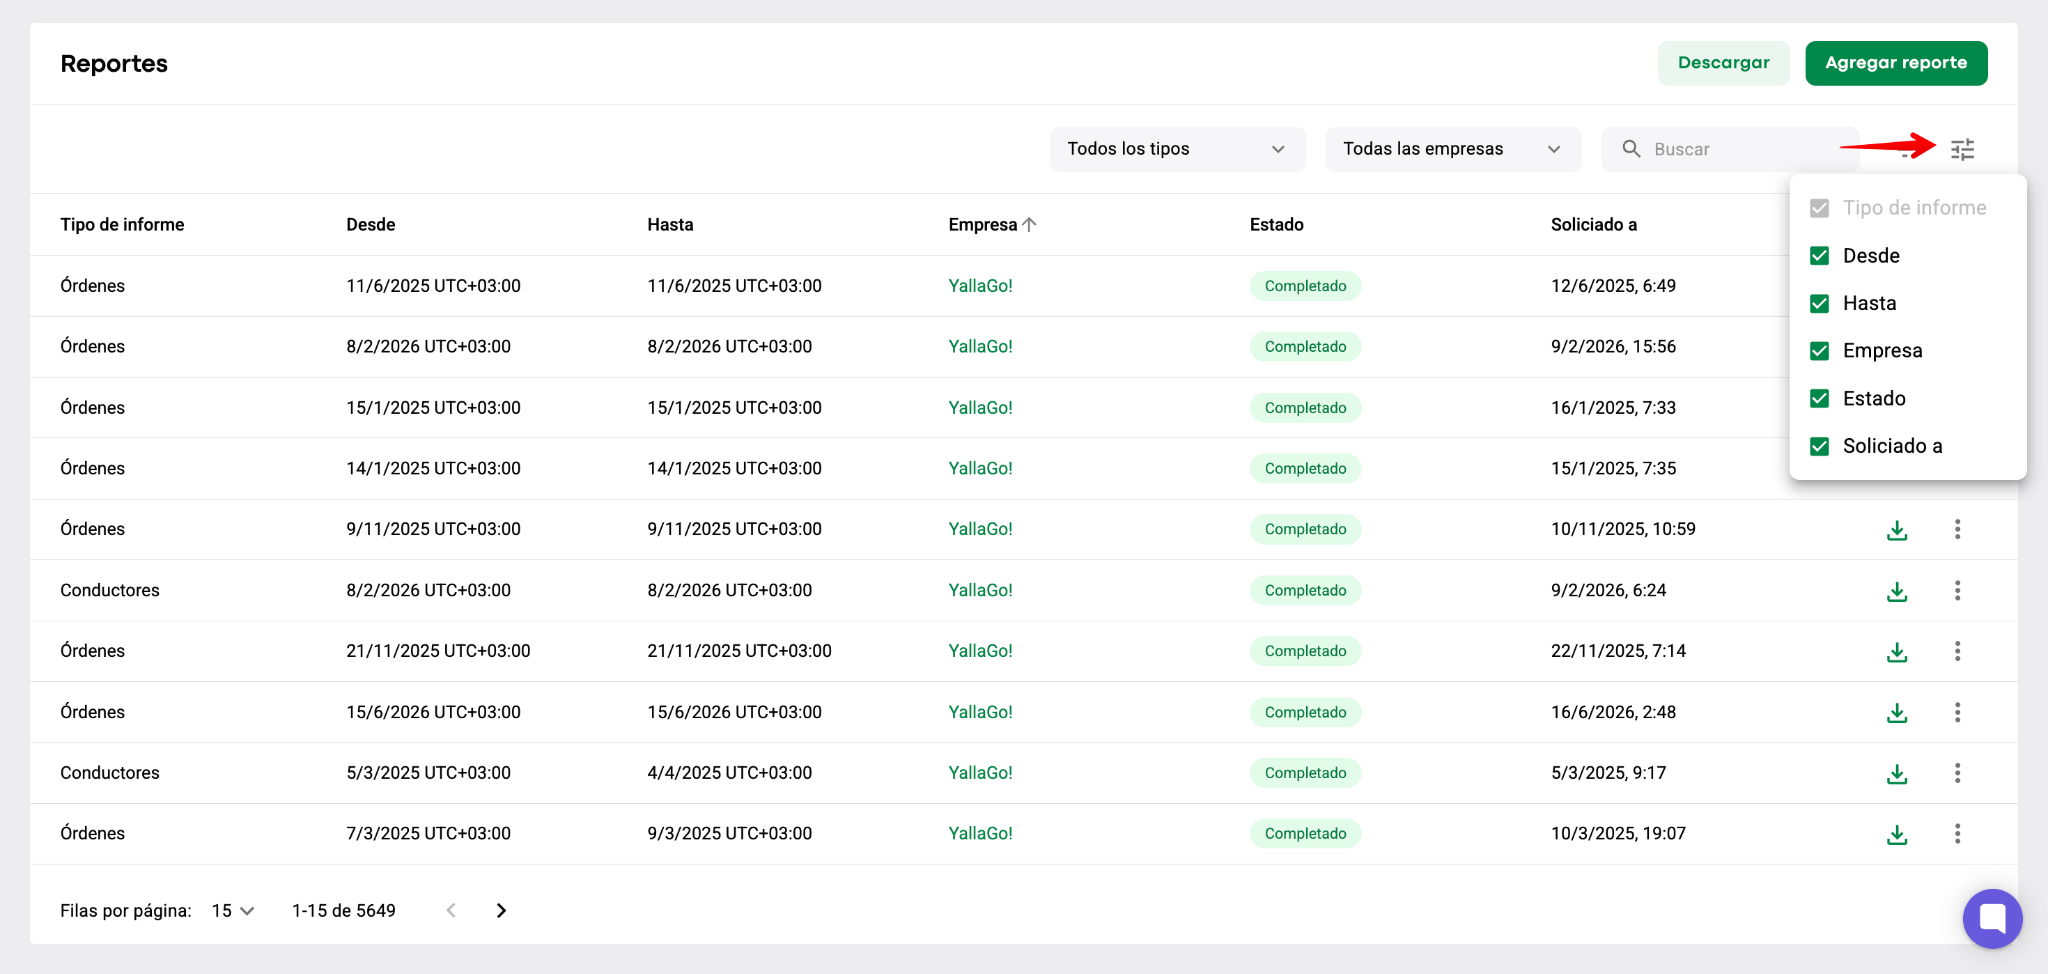The image size is (2048, 974).
Task: Click Conductores in the 5/3/2025 row
Action: tap(110, 773)
